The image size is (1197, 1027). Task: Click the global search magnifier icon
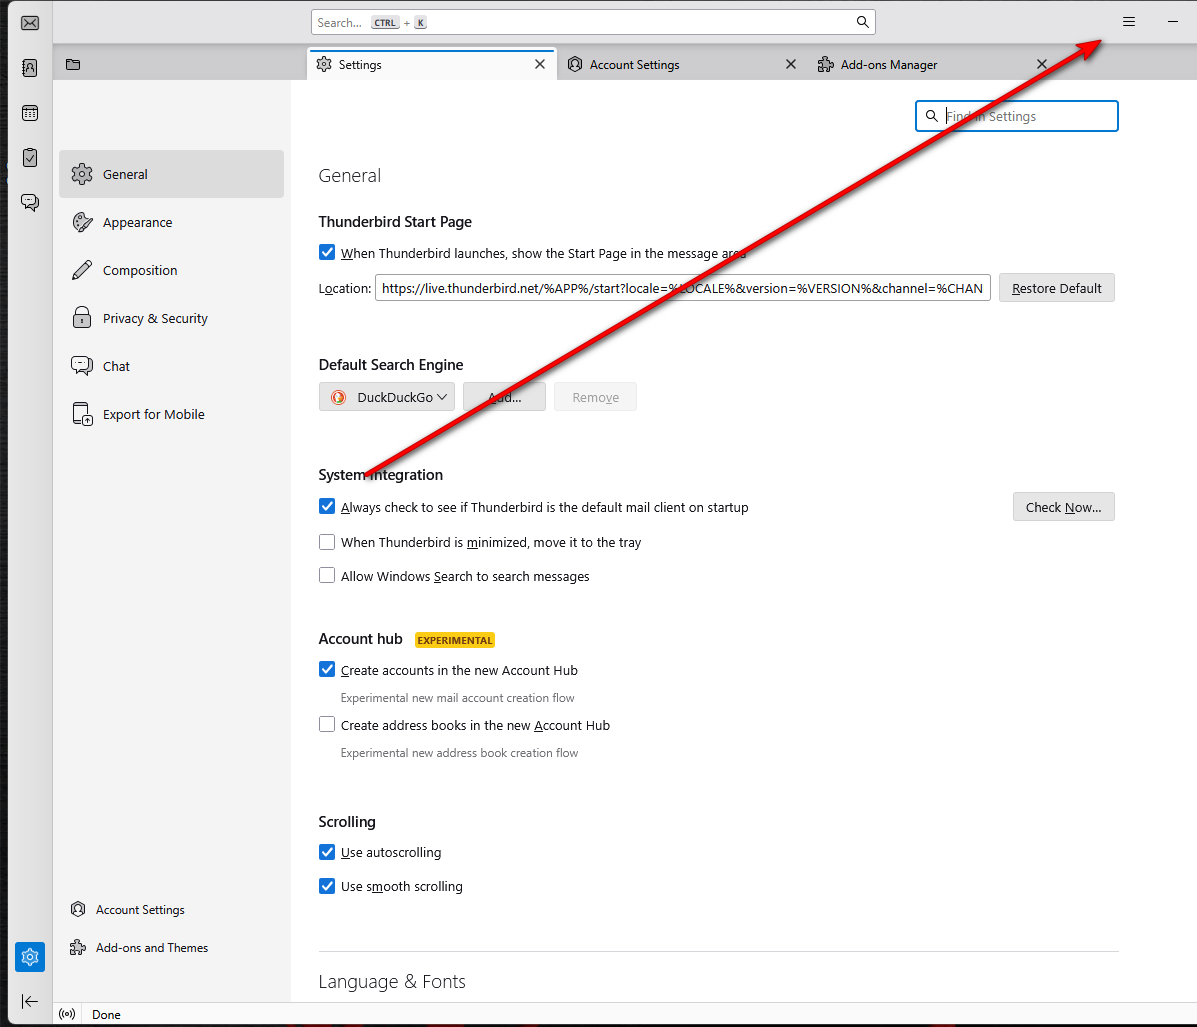[863, 22]
